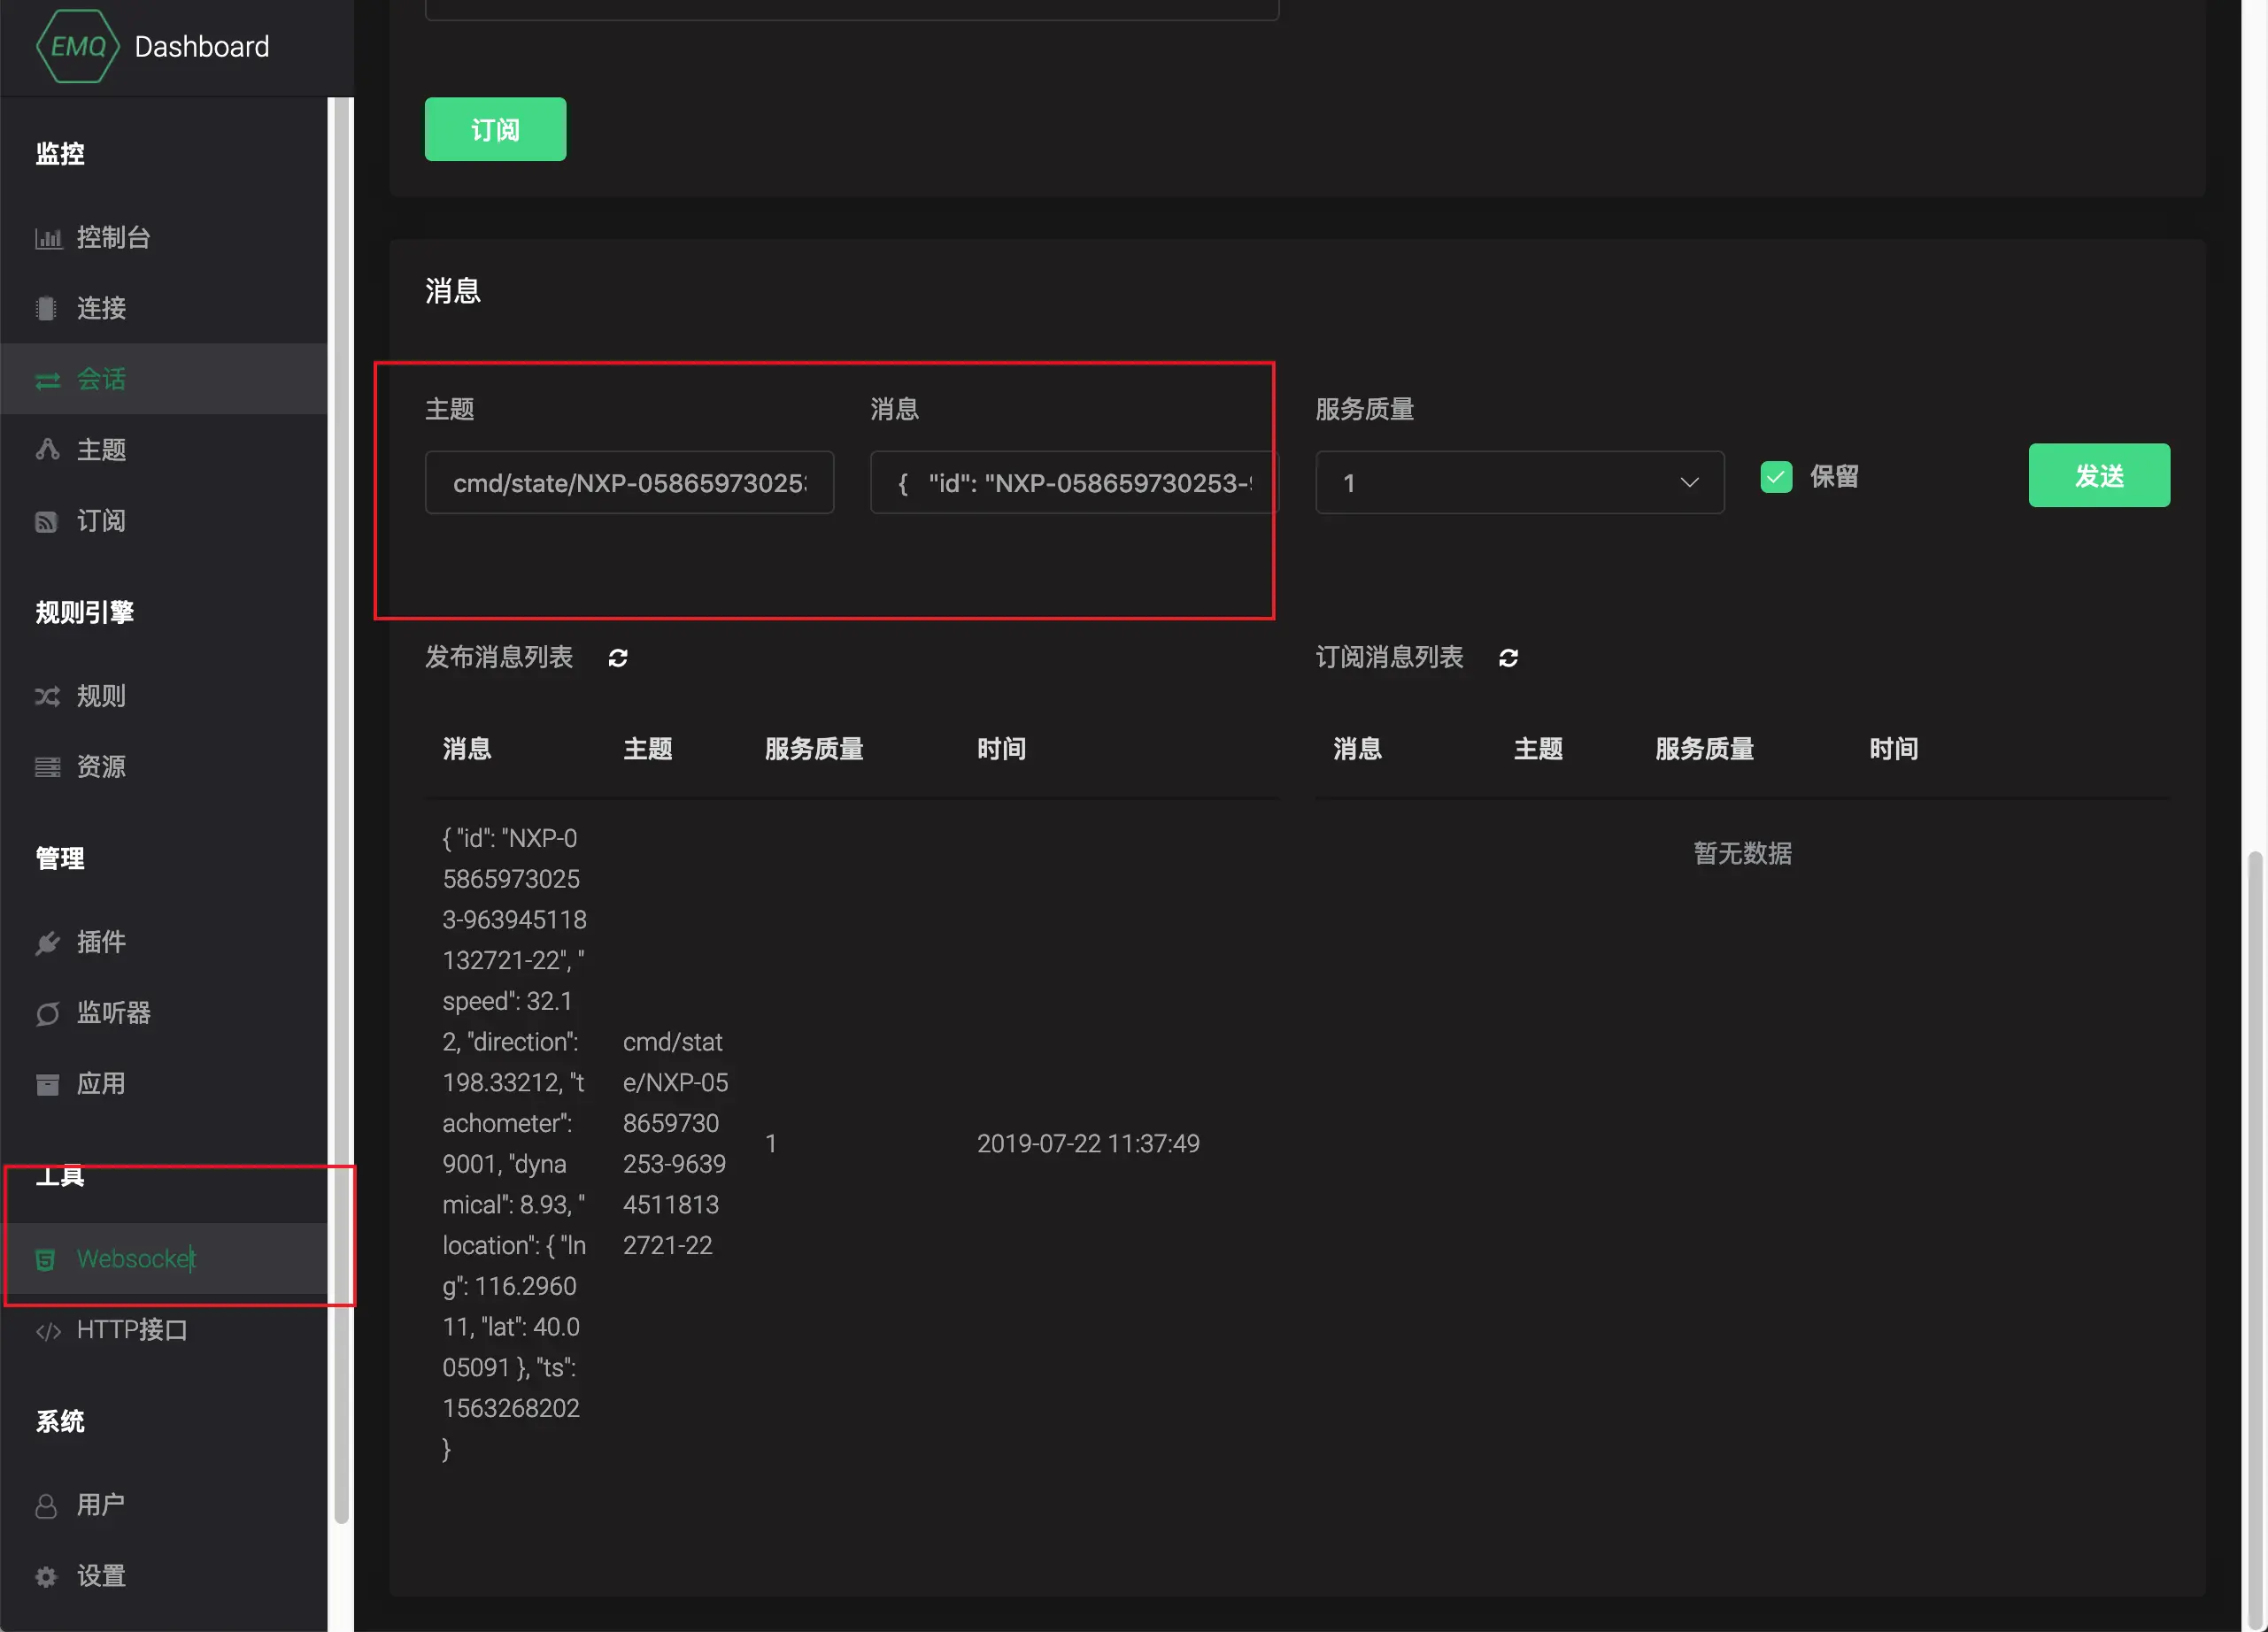Click the QoS dropdown chevron arrow
The width and height of the screenshot is (2268, 1632).
click(1689, 483)
